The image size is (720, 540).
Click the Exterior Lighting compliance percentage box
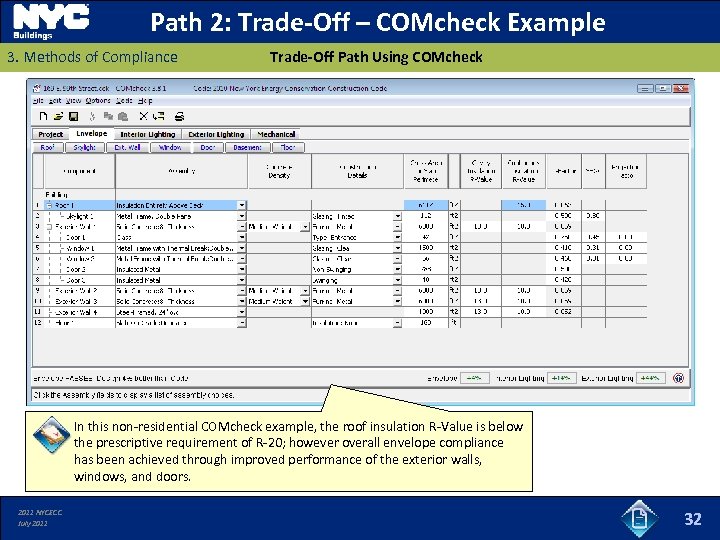pos(651,378)
